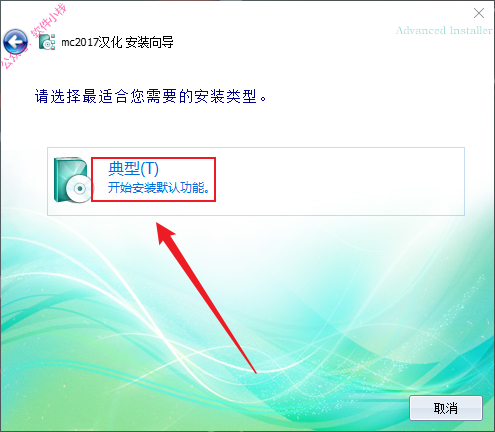Click the mc2017汉化 安装向导 title text
The image size is (495, 432).
coord(117,42)
